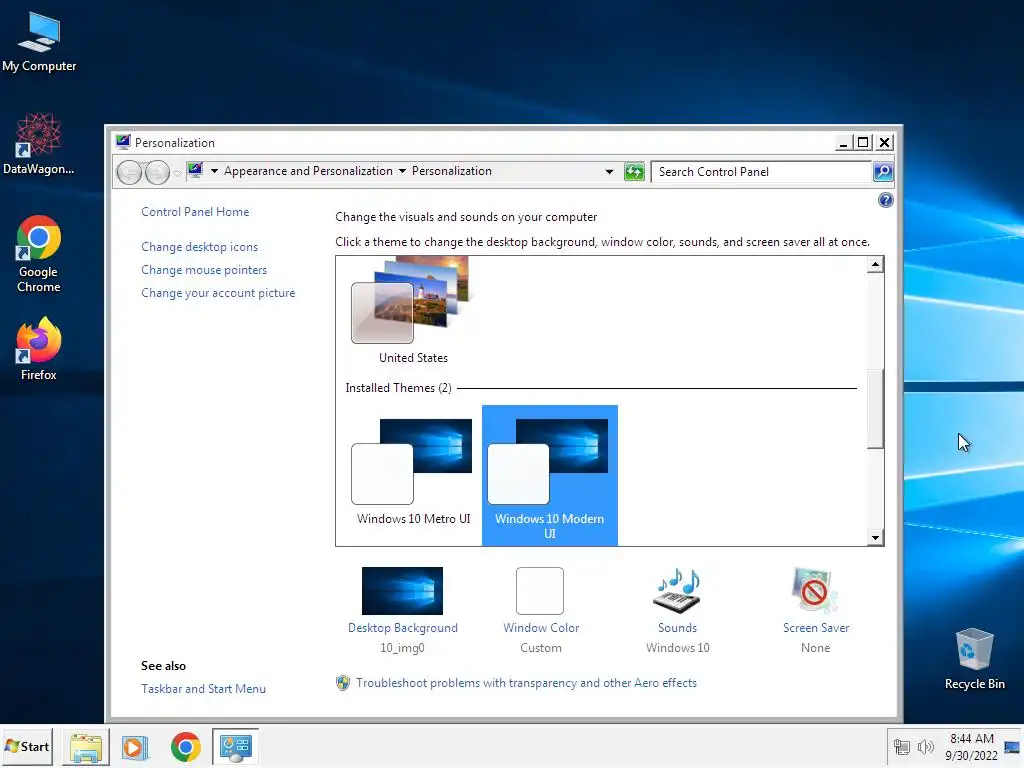Select the Windows 10 Modern UI theme
Viewport: 1024px width, 768px height.
click(x=550, y=475)
